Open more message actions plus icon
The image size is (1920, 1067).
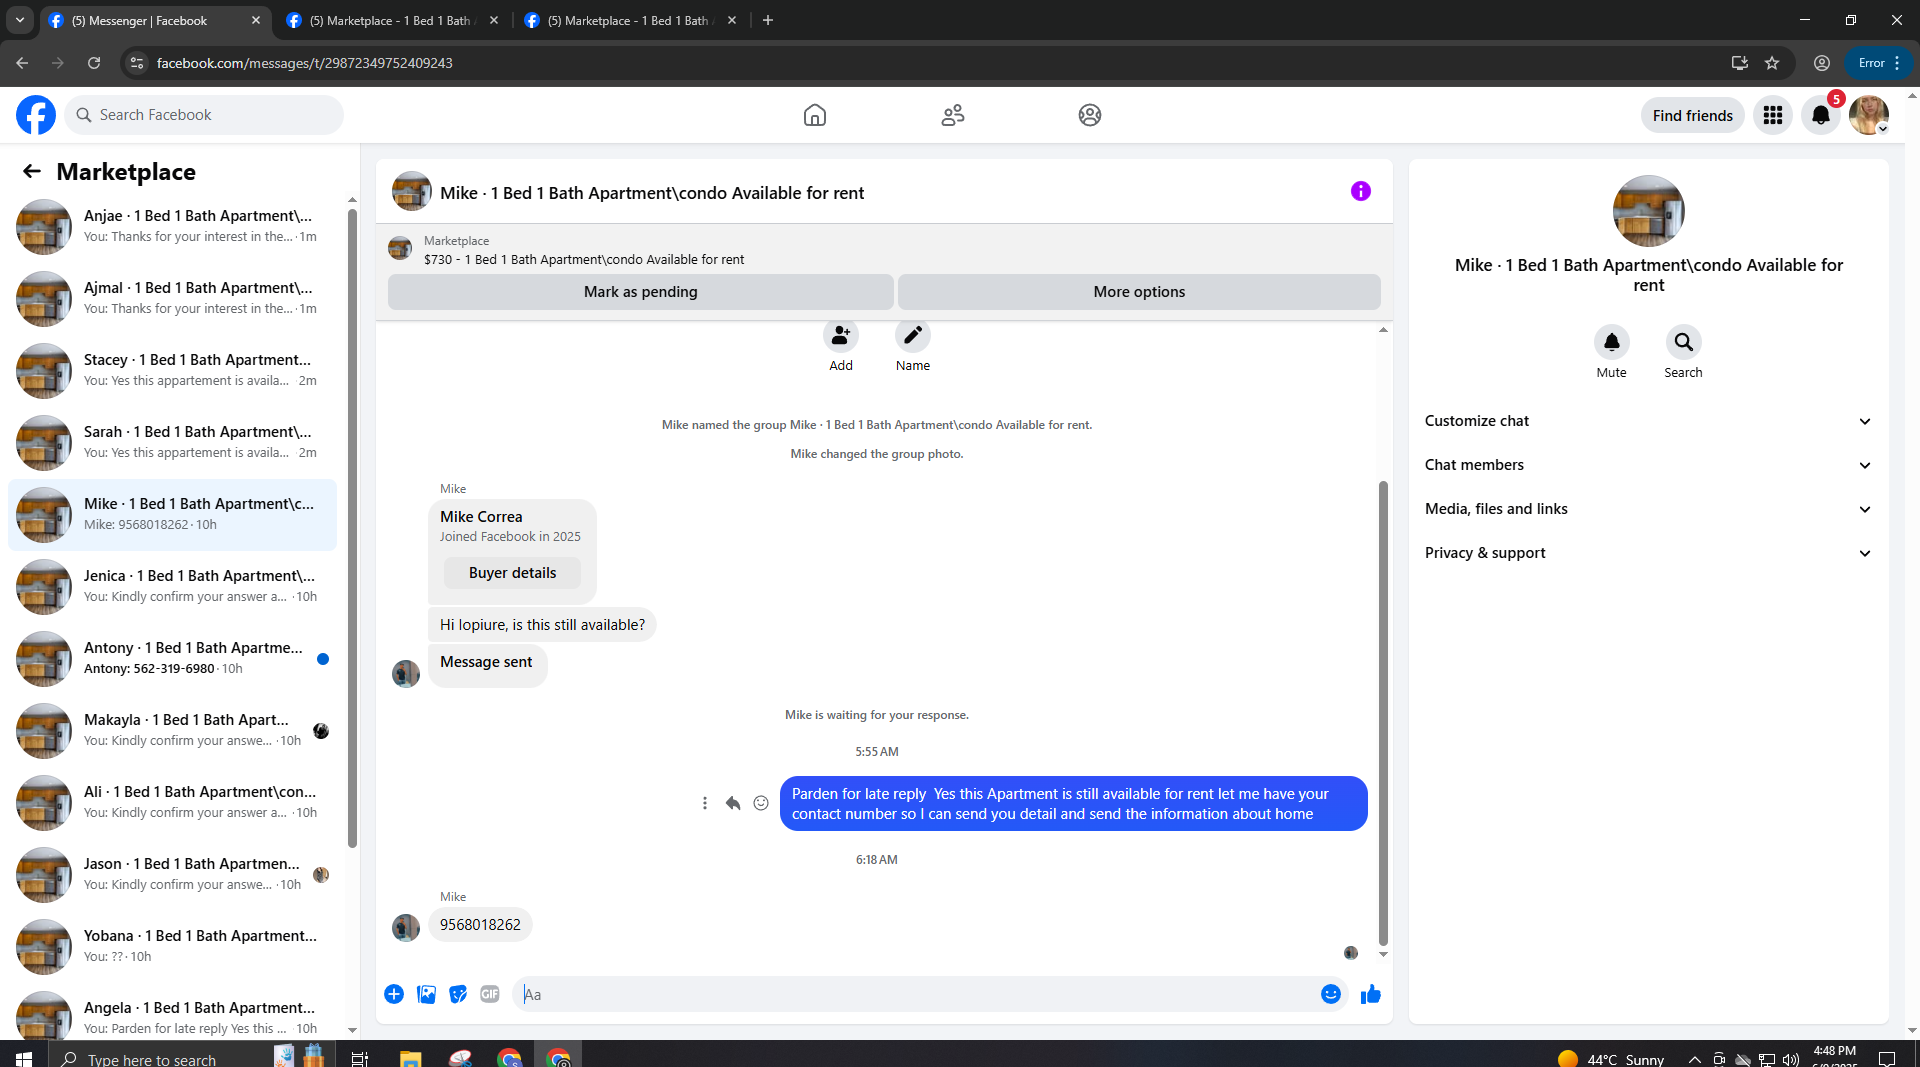tap(394, 994)
